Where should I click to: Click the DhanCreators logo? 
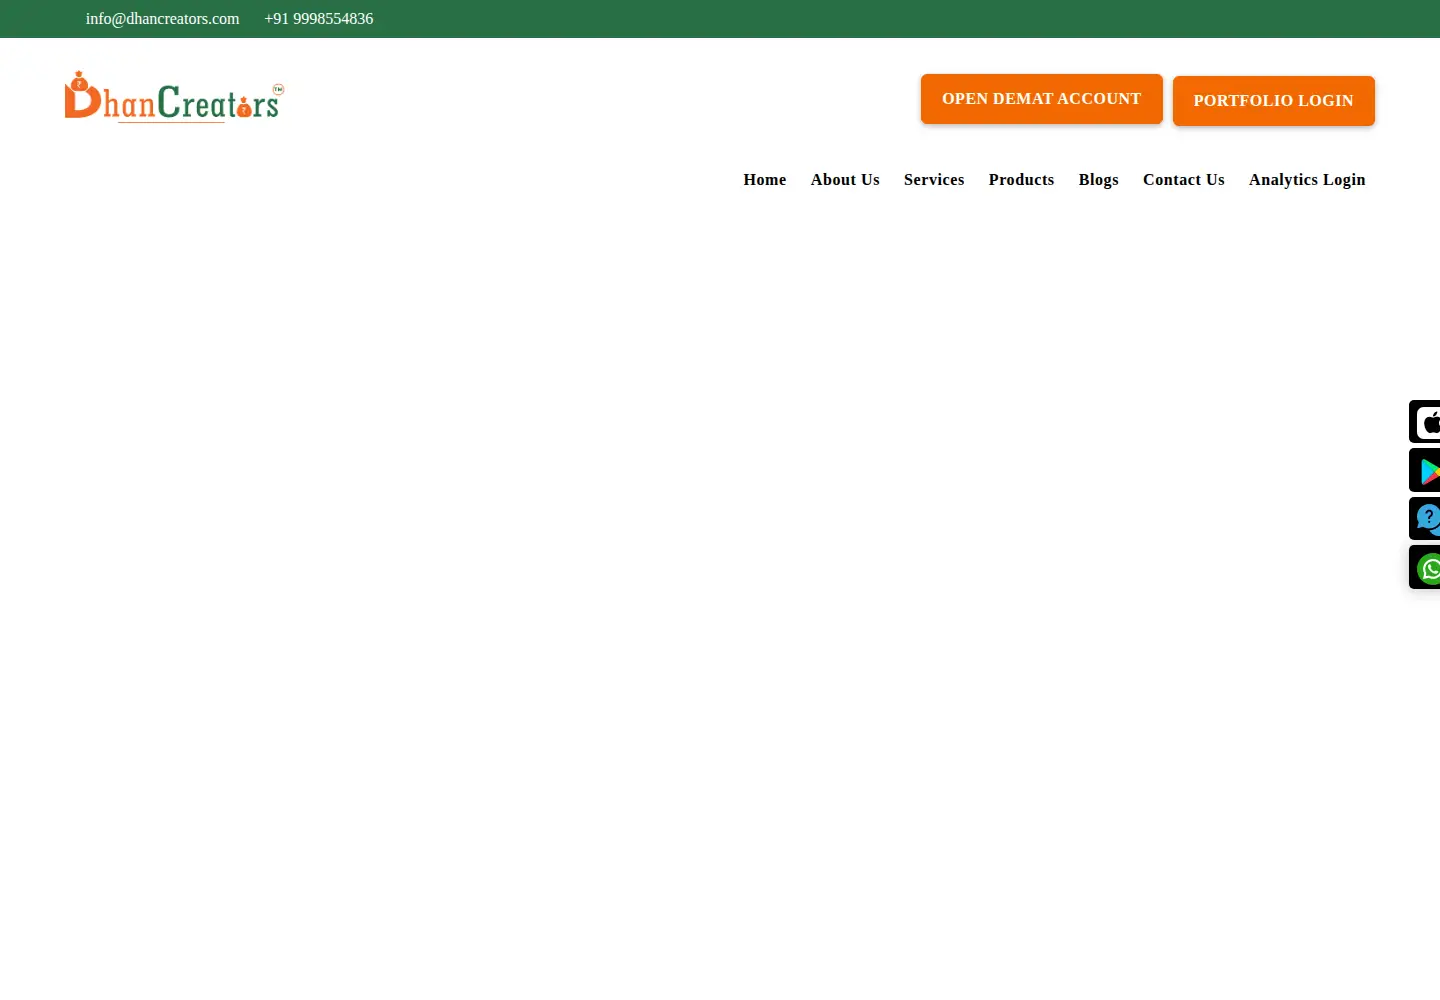[x=174, y=97]
